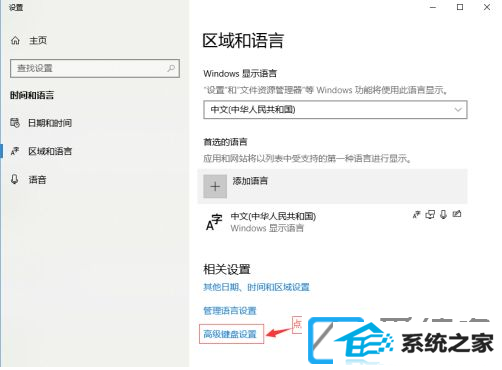Image resolution: width=502 pixels, height=370 pixels.
Task: Close the 设置 window
Action: pyautogui.click(x=487, y=7)
